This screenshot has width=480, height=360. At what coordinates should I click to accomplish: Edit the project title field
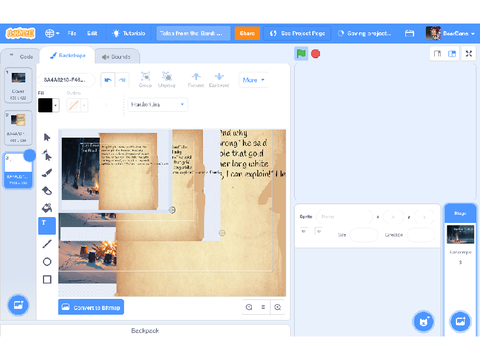click(x=193, y=33)
